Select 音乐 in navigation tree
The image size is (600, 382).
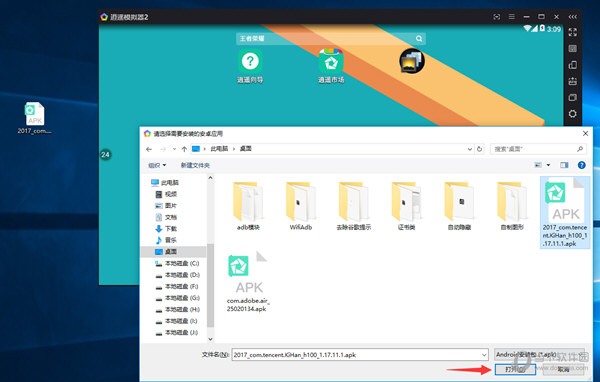[x=166, y=240]
